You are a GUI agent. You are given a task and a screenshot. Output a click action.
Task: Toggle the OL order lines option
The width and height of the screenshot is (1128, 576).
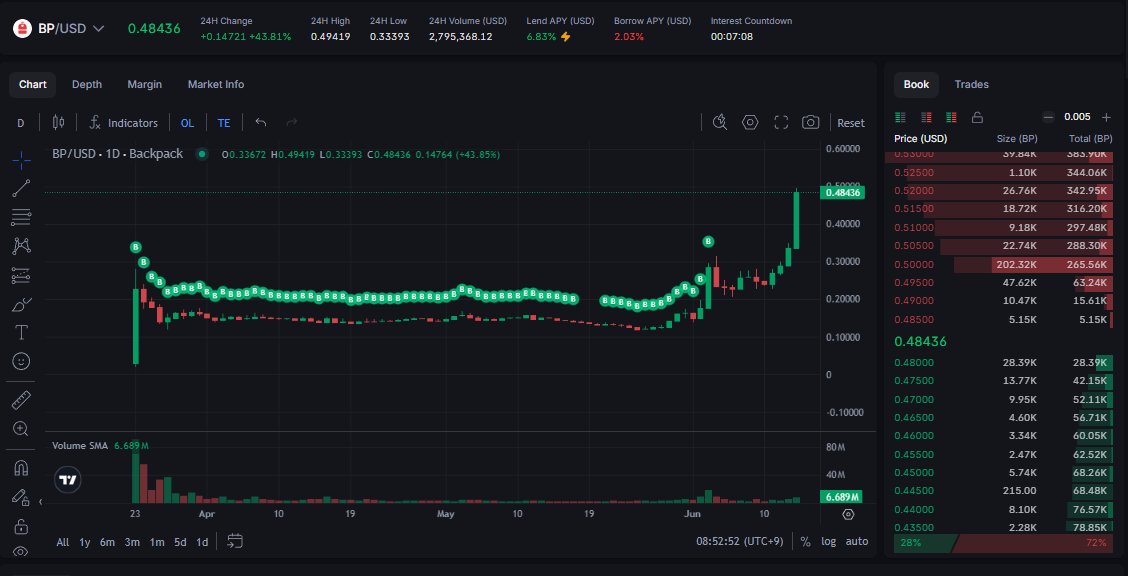click(x=187, y=123)
